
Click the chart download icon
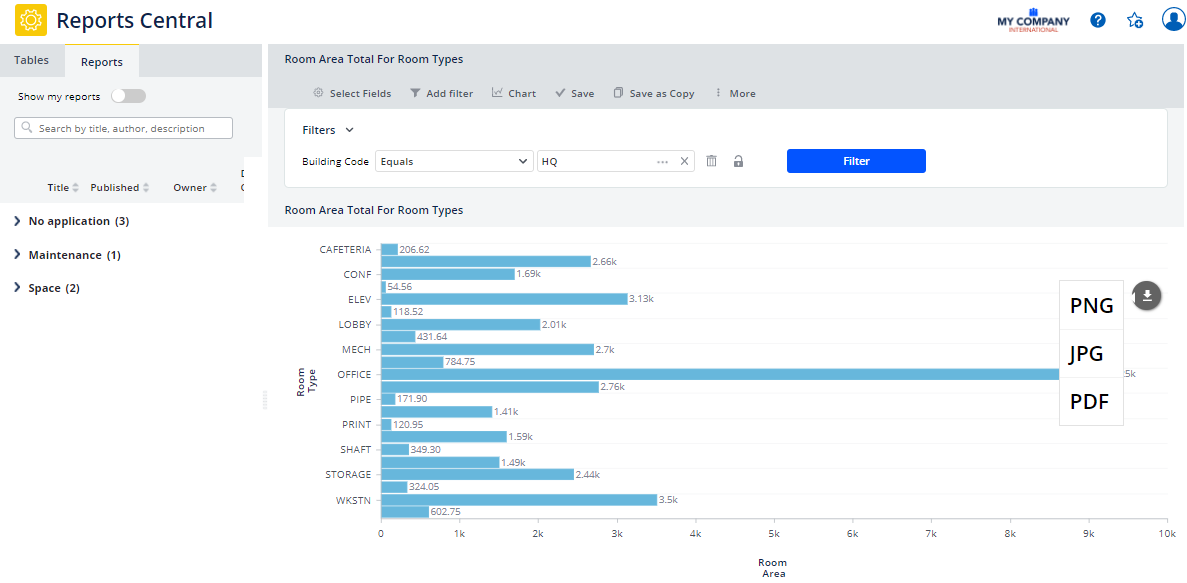pyautogui.click(x=1147, y=295)
